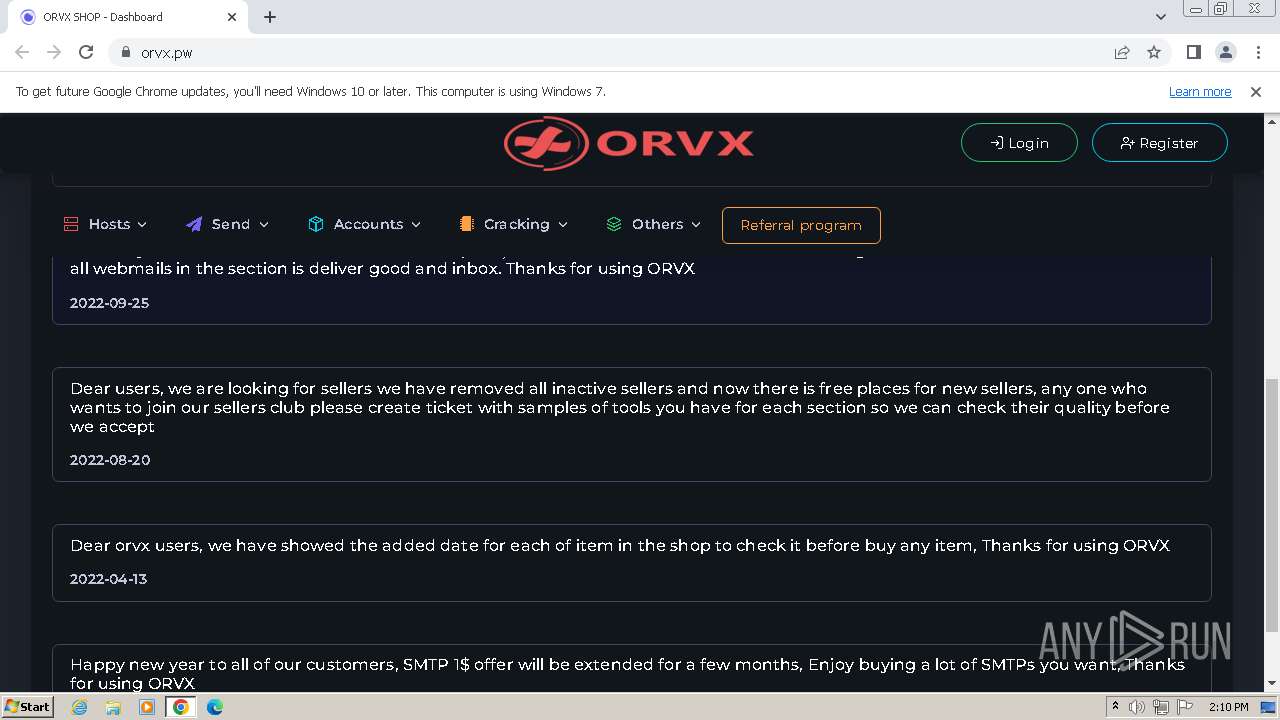
Task: Open Microsoft Edge from taskbar
Action: click(x=215, y=707)
